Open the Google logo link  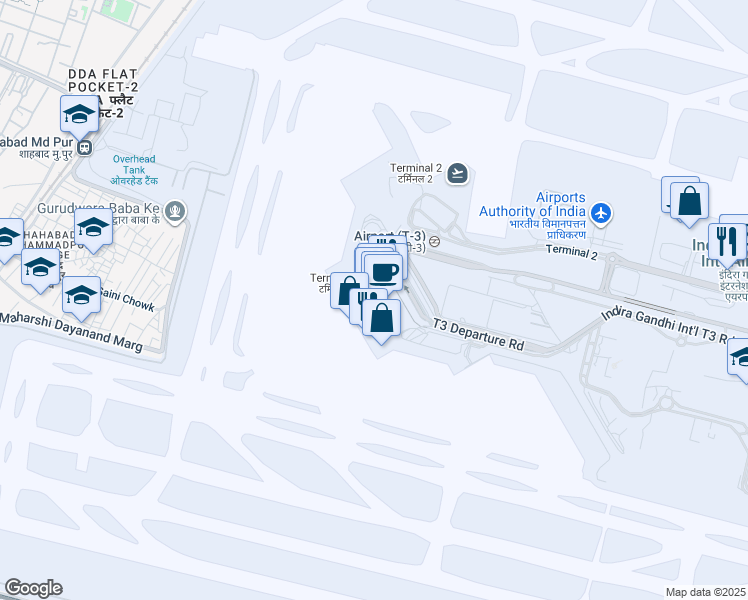(x=33, y=588)
